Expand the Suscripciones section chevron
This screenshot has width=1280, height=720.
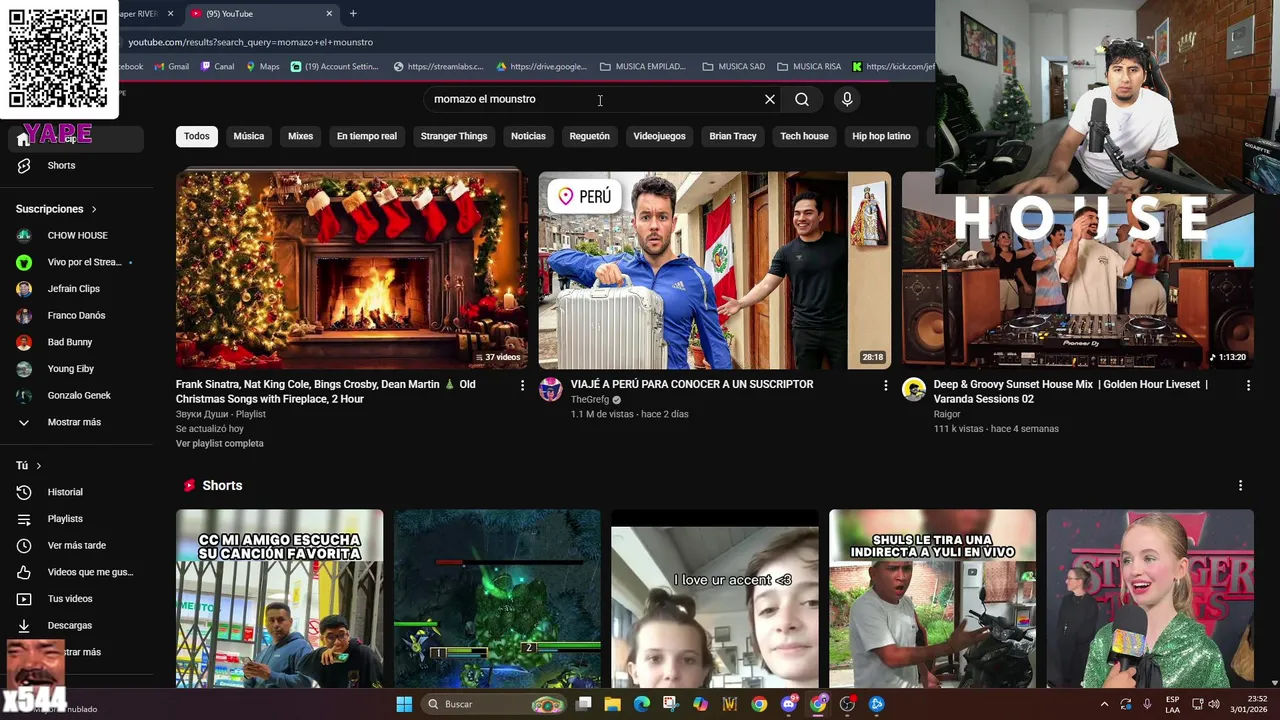(x=94, y=209)
